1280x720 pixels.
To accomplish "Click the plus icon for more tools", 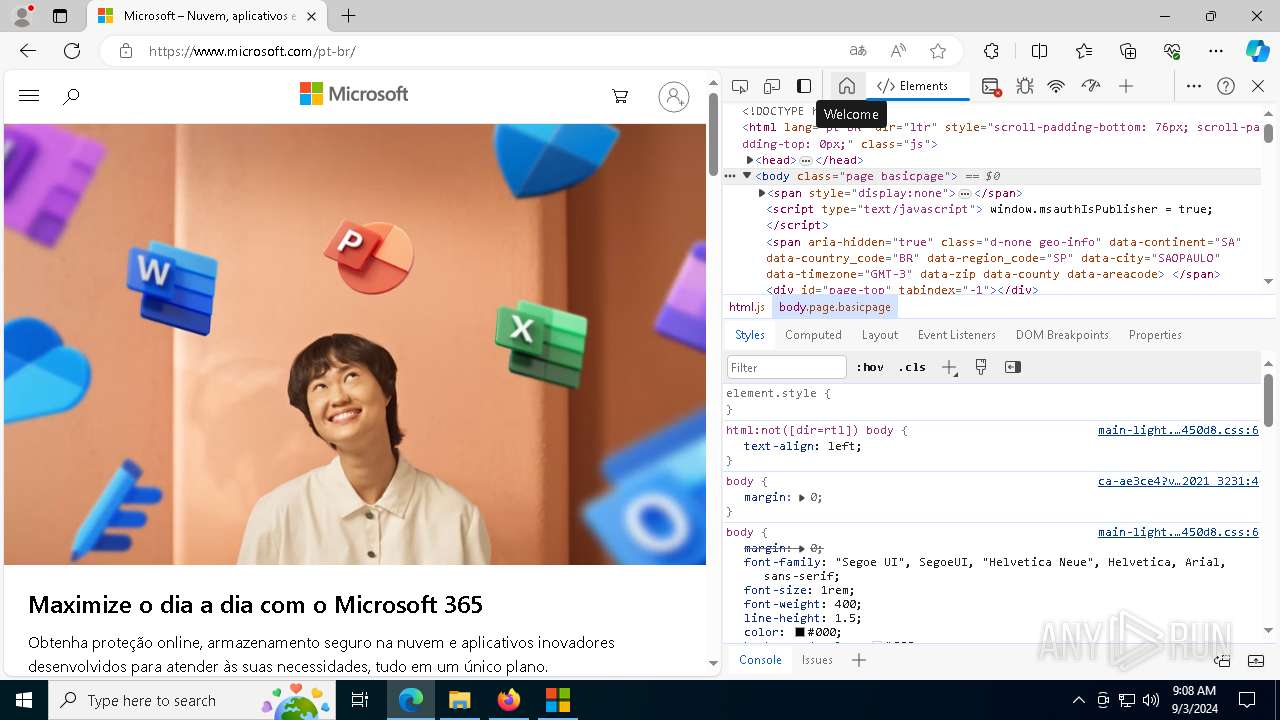I will coord(1126,86).
